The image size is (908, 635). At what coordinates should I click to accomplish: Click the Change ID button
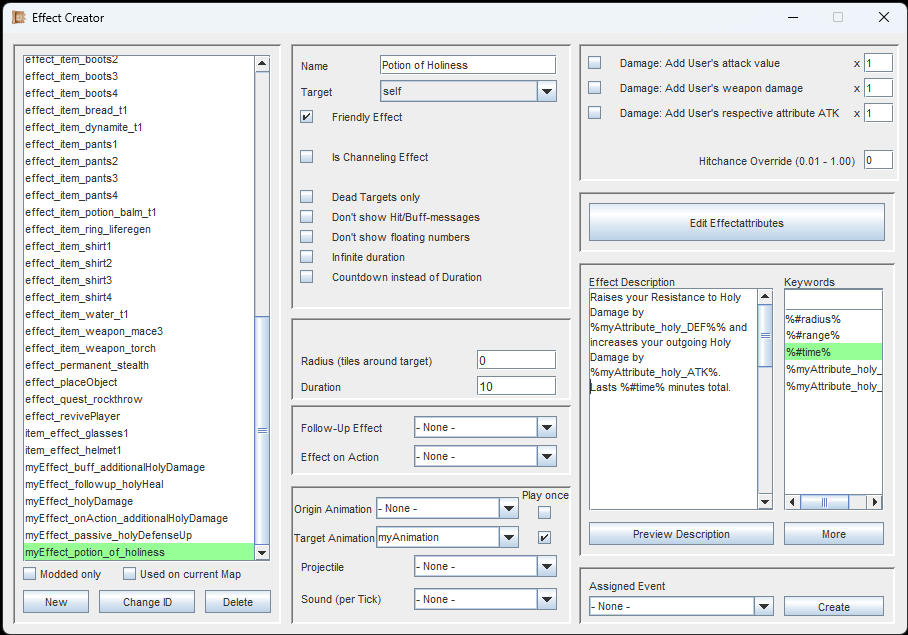[x=147, y=602]
